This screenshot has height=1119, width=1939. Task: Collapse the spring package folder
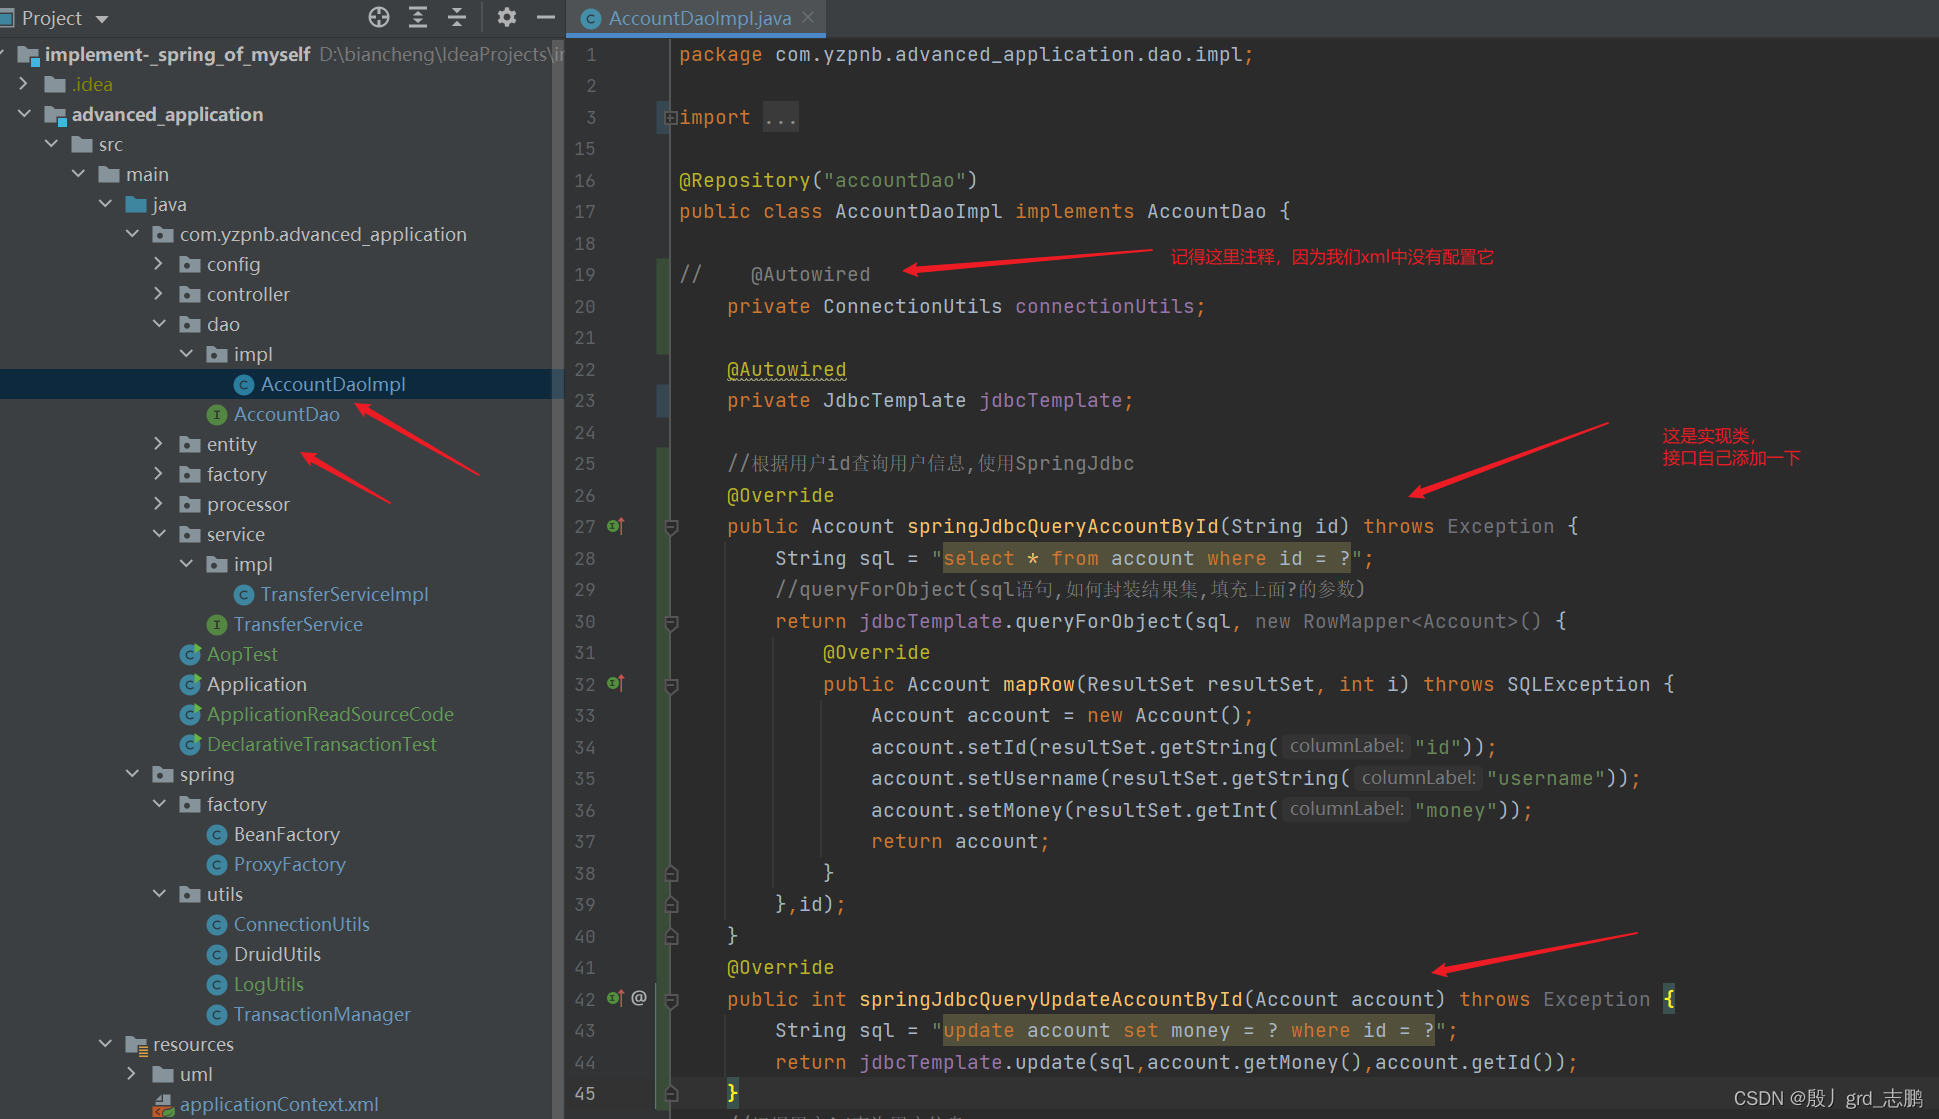coord(132,774)
